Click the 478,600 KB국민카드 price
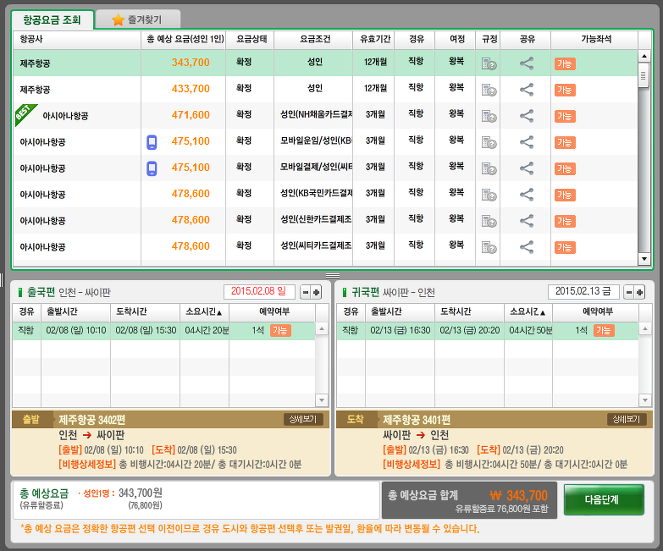Screen dimensions: 663x551 [x=190, y=194]
